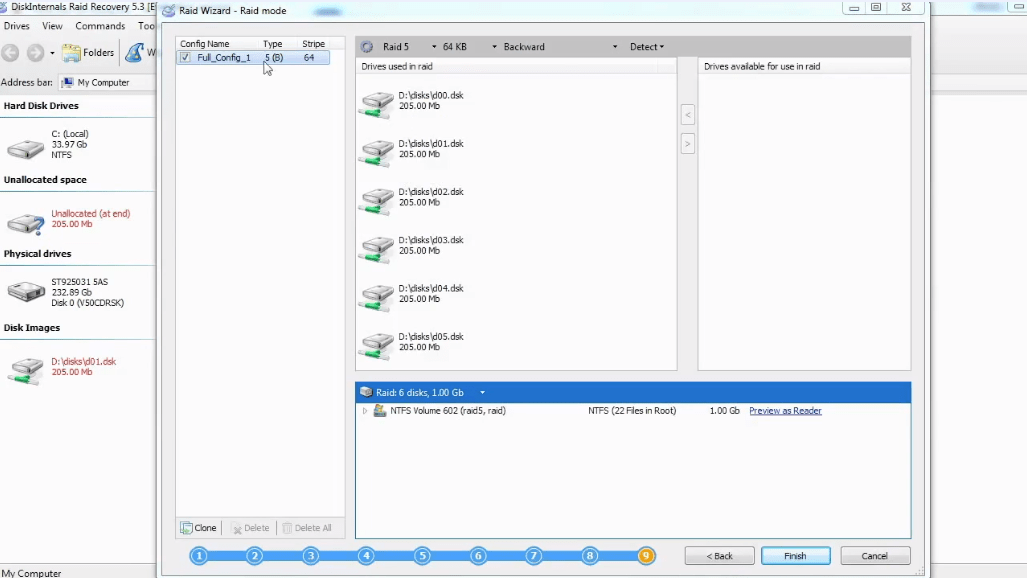Open the Backward rotation dropdown

coord(615,47)
